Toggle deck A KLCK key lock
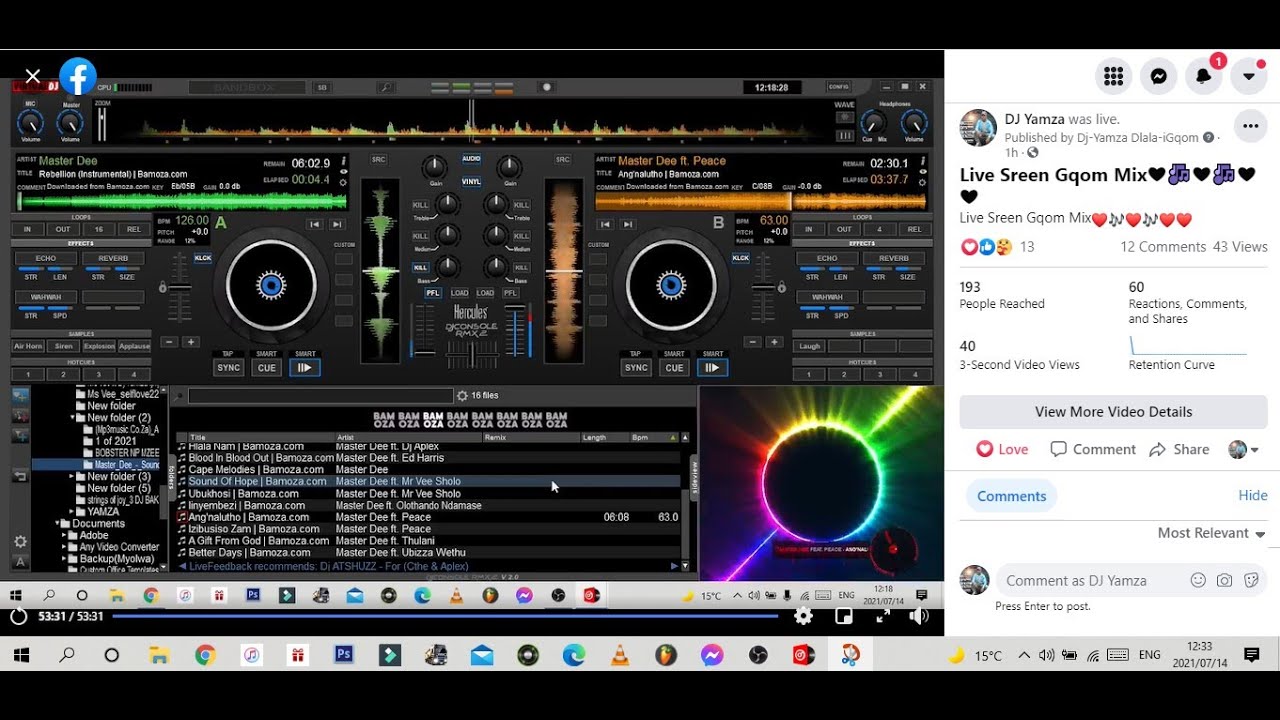This screenshot has width=1280, height=720. point(203,258)
